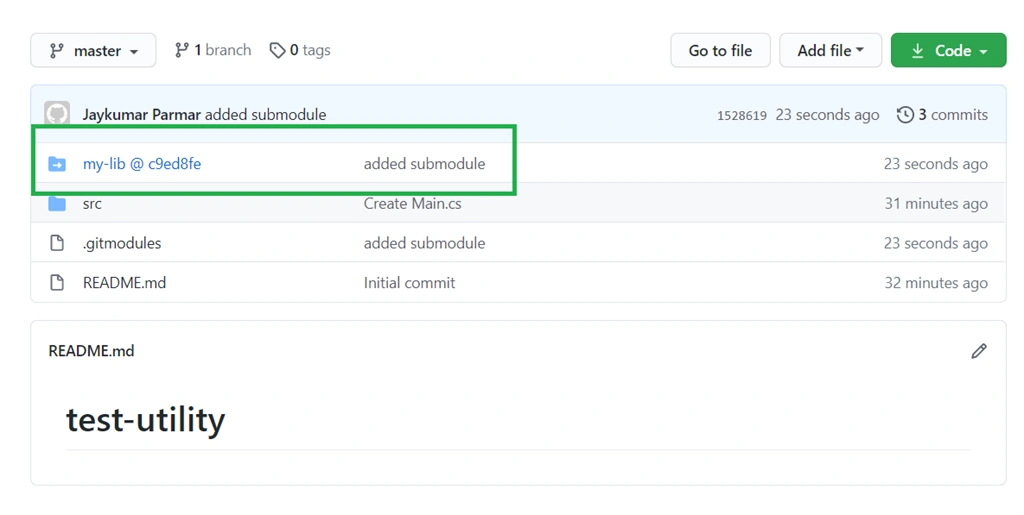Click the file icon for .gitmodules

pyautogui.click(x=57, y=243)
